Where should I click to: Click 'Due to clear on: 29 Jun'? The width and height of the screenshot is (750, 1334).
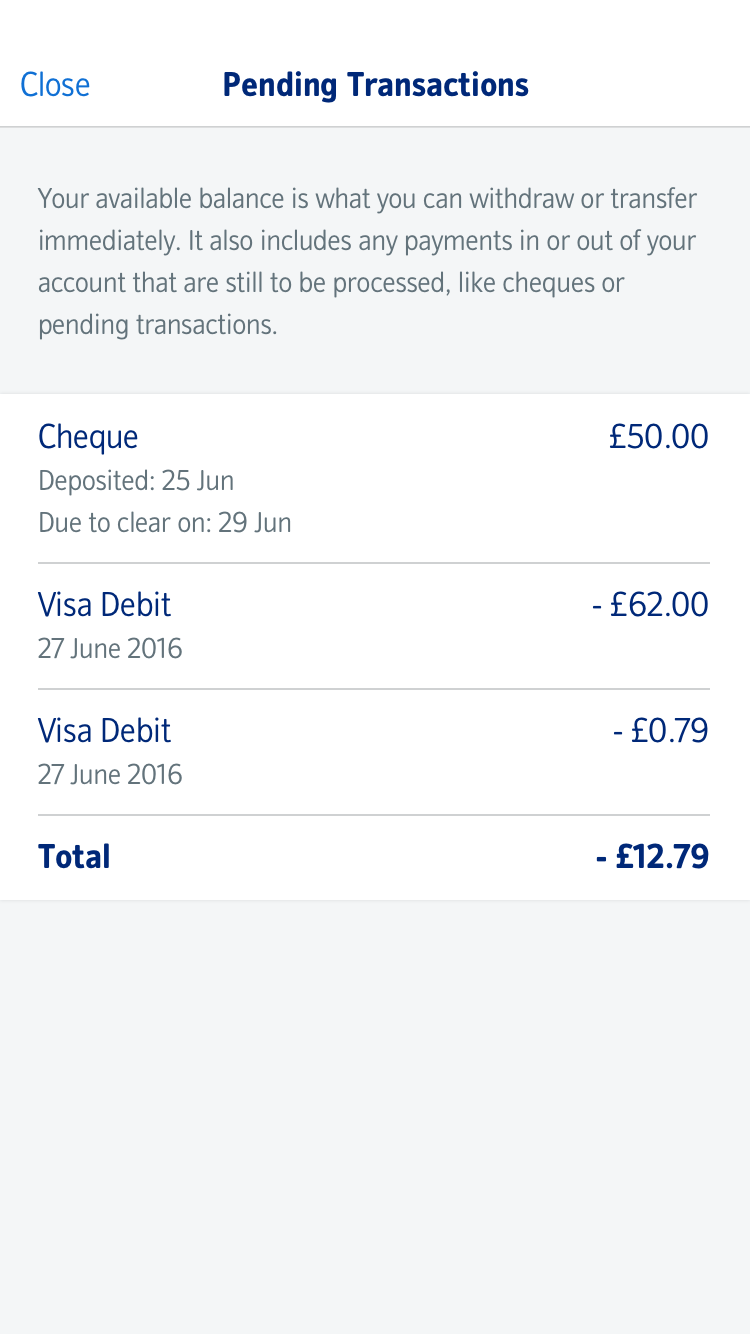pos(165,523)
